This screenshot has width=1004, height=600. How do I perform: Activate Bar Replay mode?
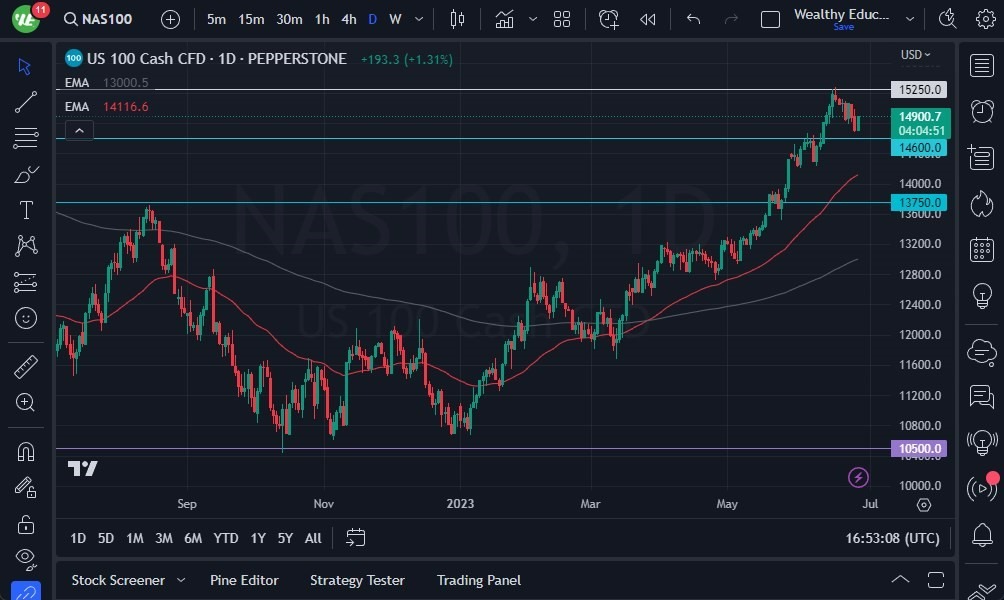coord(647,18)
